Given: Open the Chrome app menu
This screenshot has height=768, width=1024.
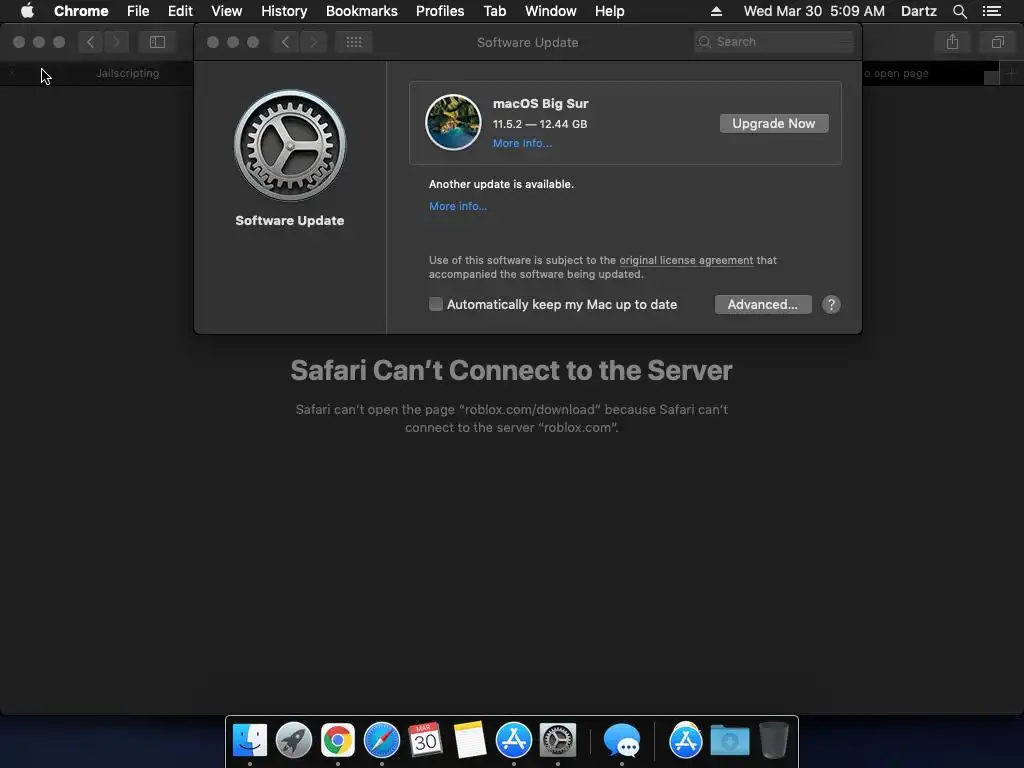Looking at the screenshot, I should (81, 11).
